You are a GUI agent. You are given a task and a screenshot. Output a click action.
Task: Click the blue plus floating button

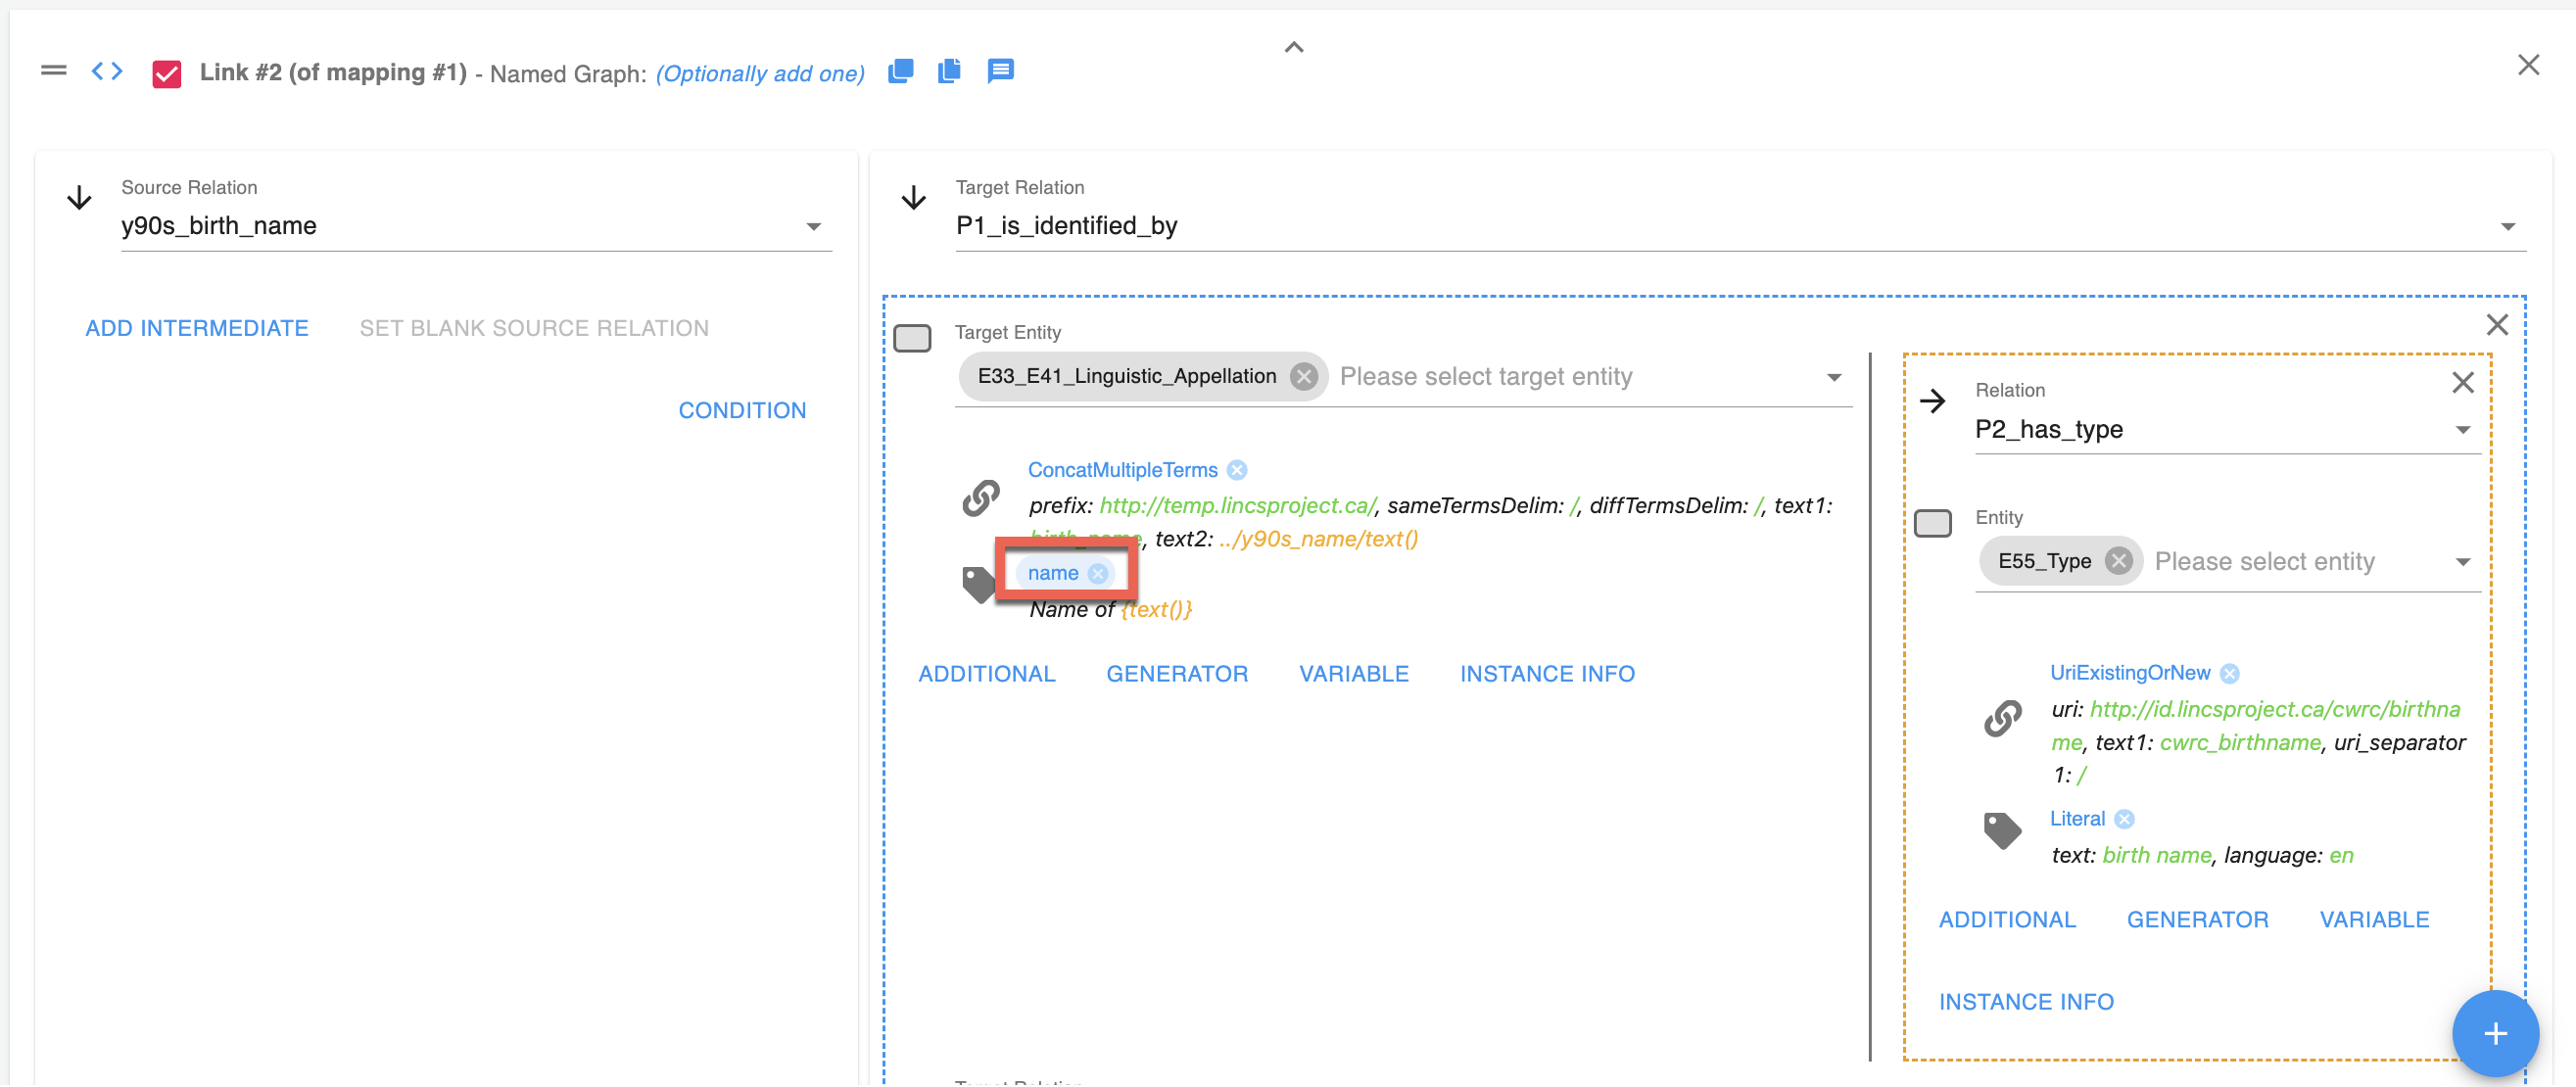[2494, 1033]
